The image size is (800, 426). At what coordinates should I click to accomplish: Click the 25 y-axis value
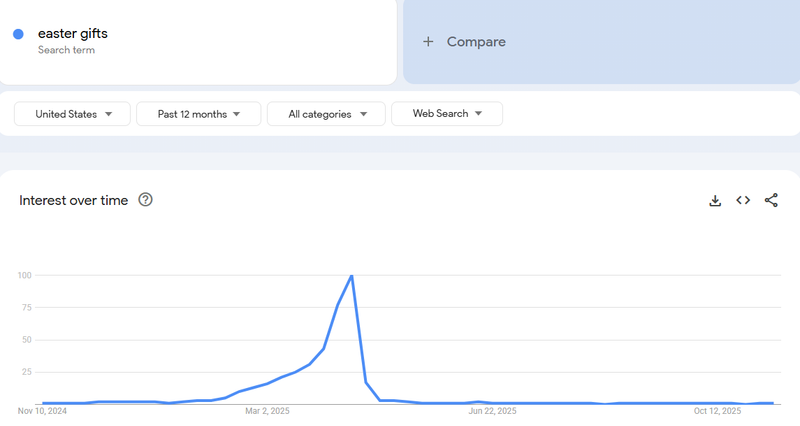(x=27, y=372)
